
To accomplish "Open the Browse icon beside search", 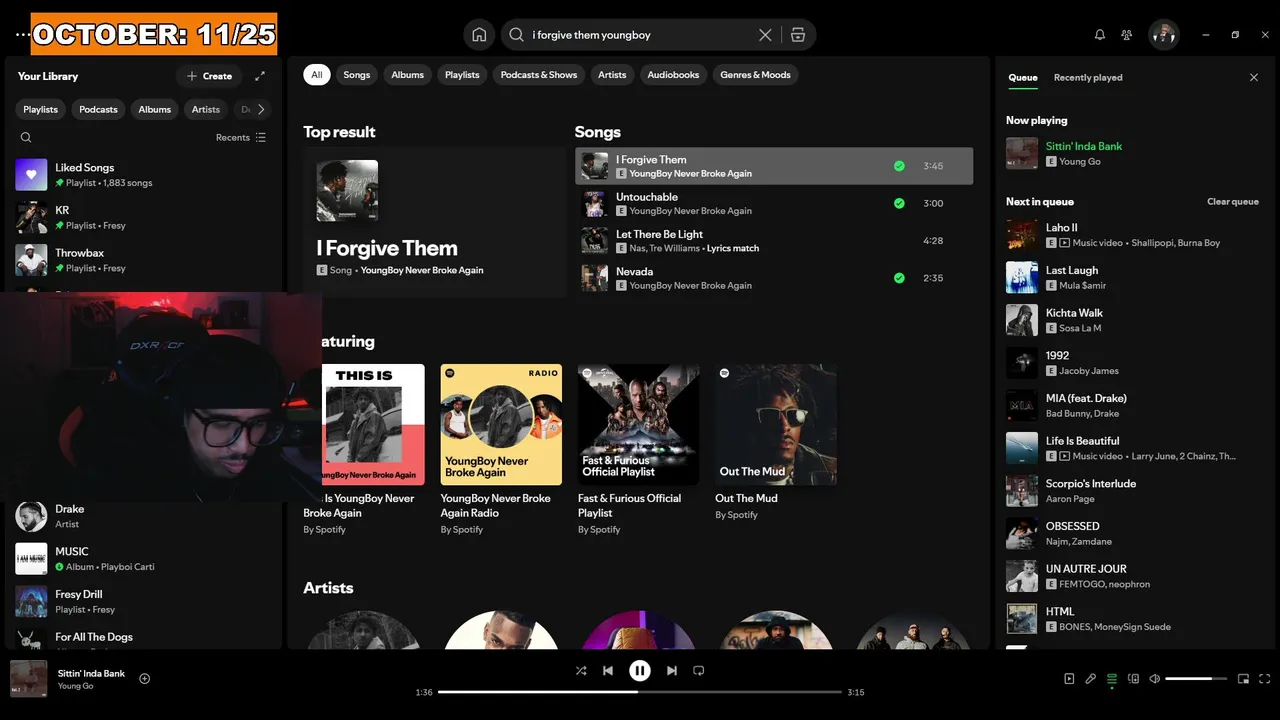I will [797, 35].
